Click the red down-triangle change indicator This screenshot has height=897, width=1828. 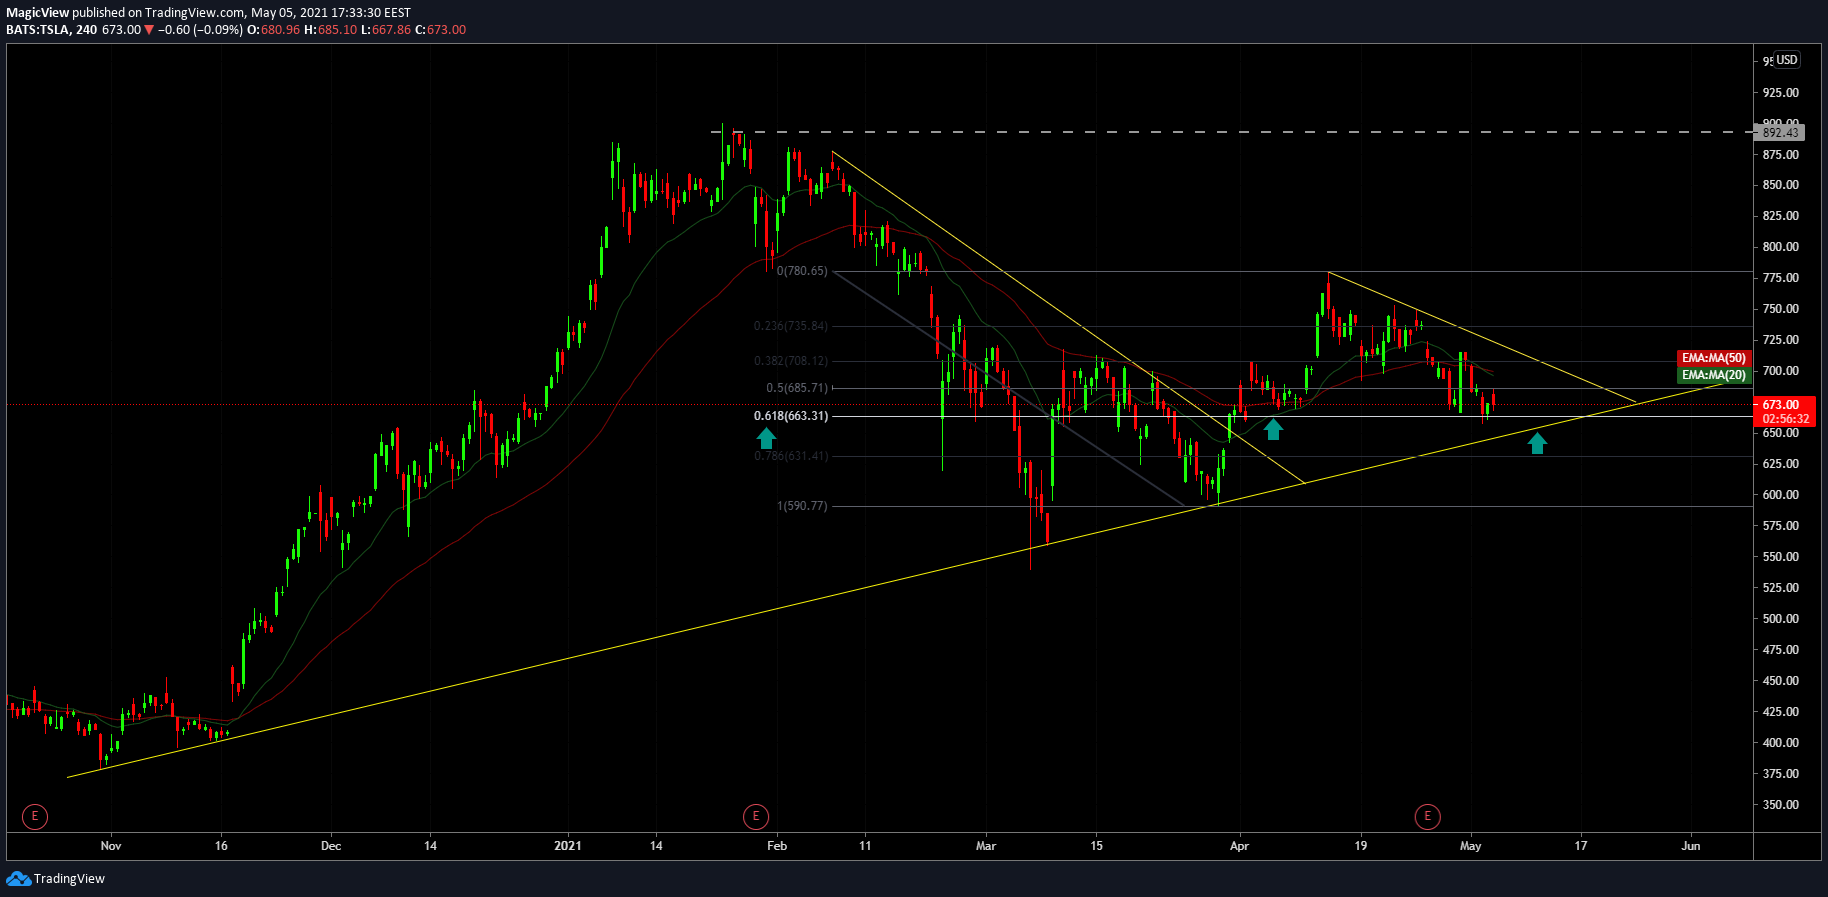[149, 30]
